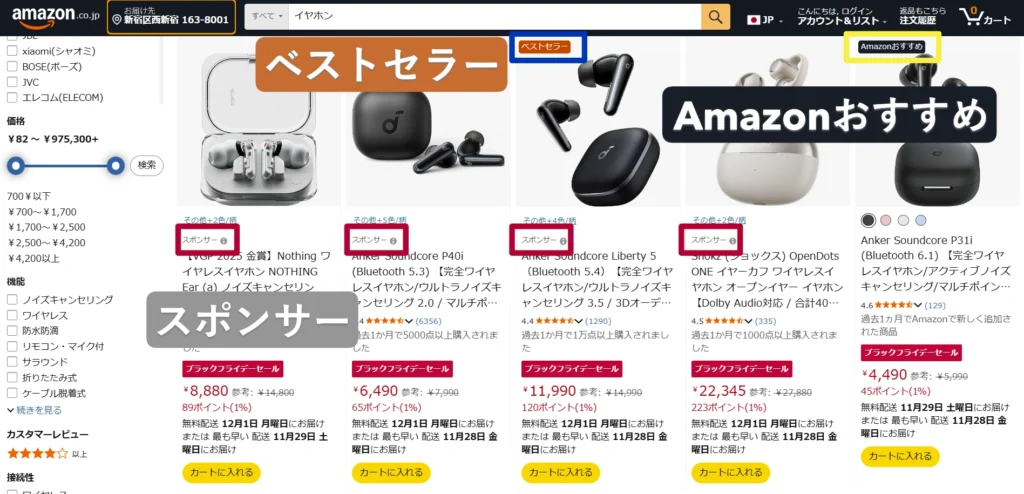Click the orange search magnifier button
The height and width of the screenshot is (494, 1024).
coord(715,17)
